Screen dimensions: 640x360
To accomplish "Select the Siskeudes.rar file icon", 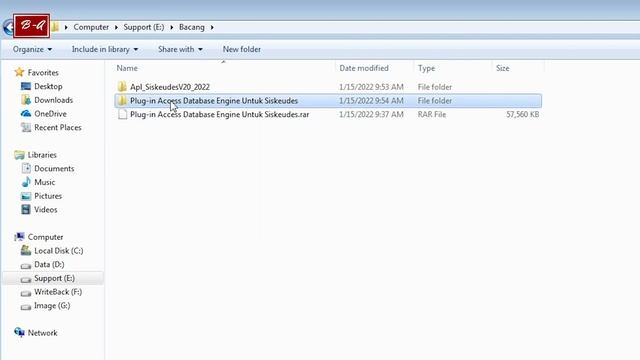I will coord(122,114).
